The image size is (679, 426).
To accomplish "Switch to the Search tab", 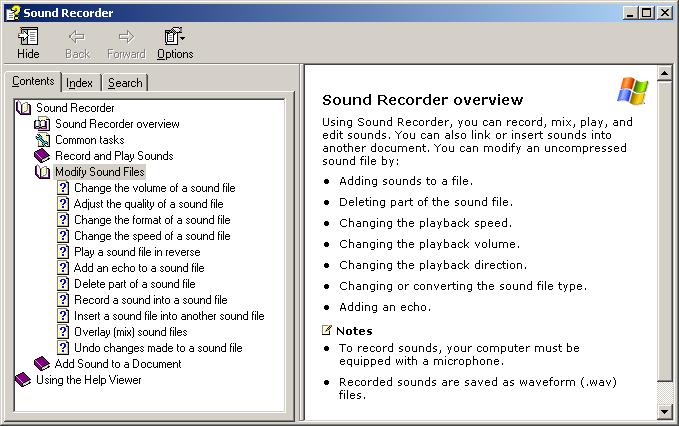I will tap(125, 83).
